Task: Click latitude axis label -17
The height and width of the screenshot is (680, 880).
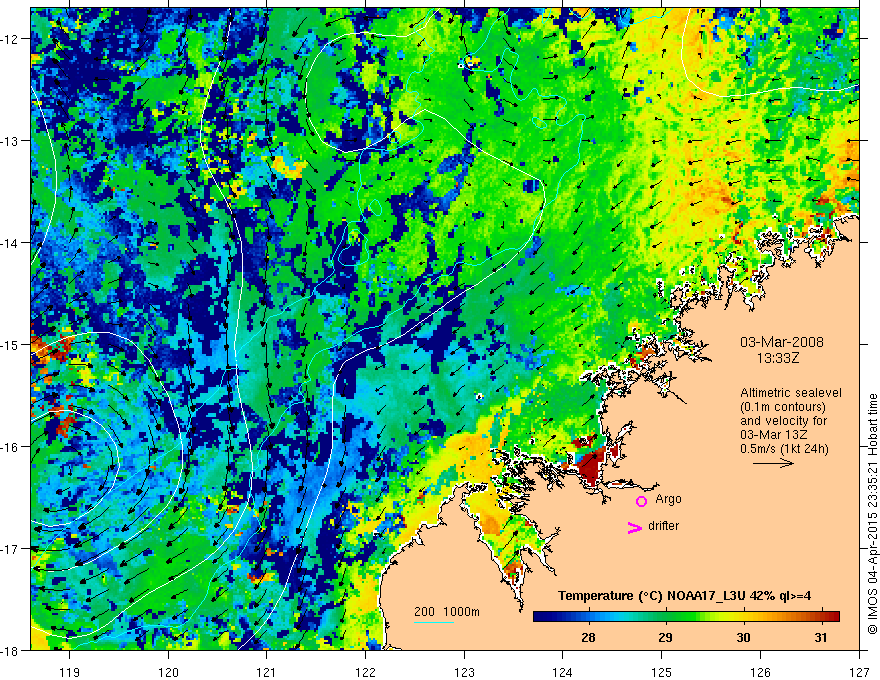Action: point(10,549)
